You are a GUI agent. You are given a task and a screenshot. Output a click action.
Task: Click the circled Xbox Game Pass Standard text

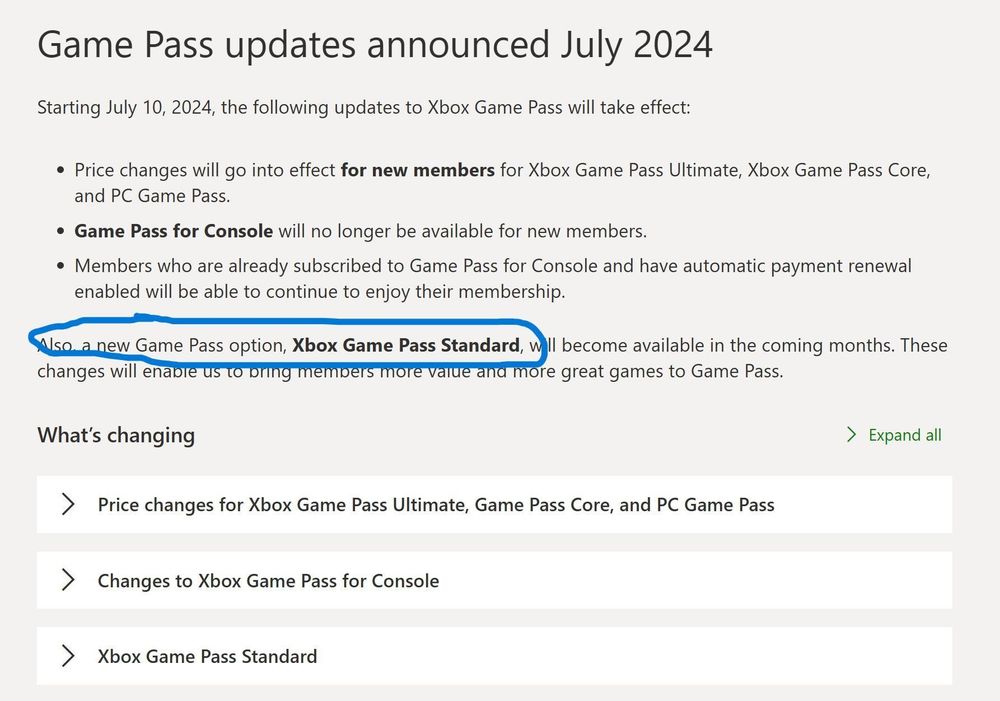405,344
